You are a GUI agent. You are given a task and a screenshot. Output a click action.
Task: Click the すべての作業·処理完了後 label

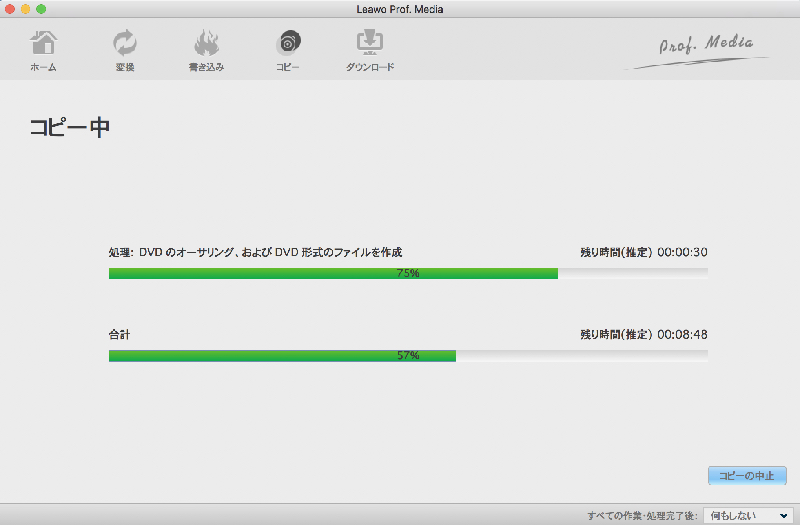point(642,516)
